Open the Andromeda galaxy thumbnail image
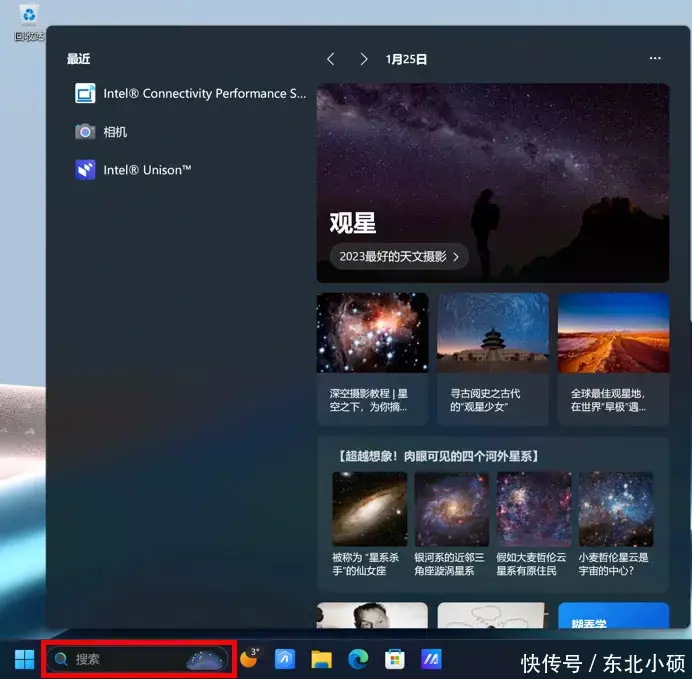The image size is (692, 679). [369, 509]
